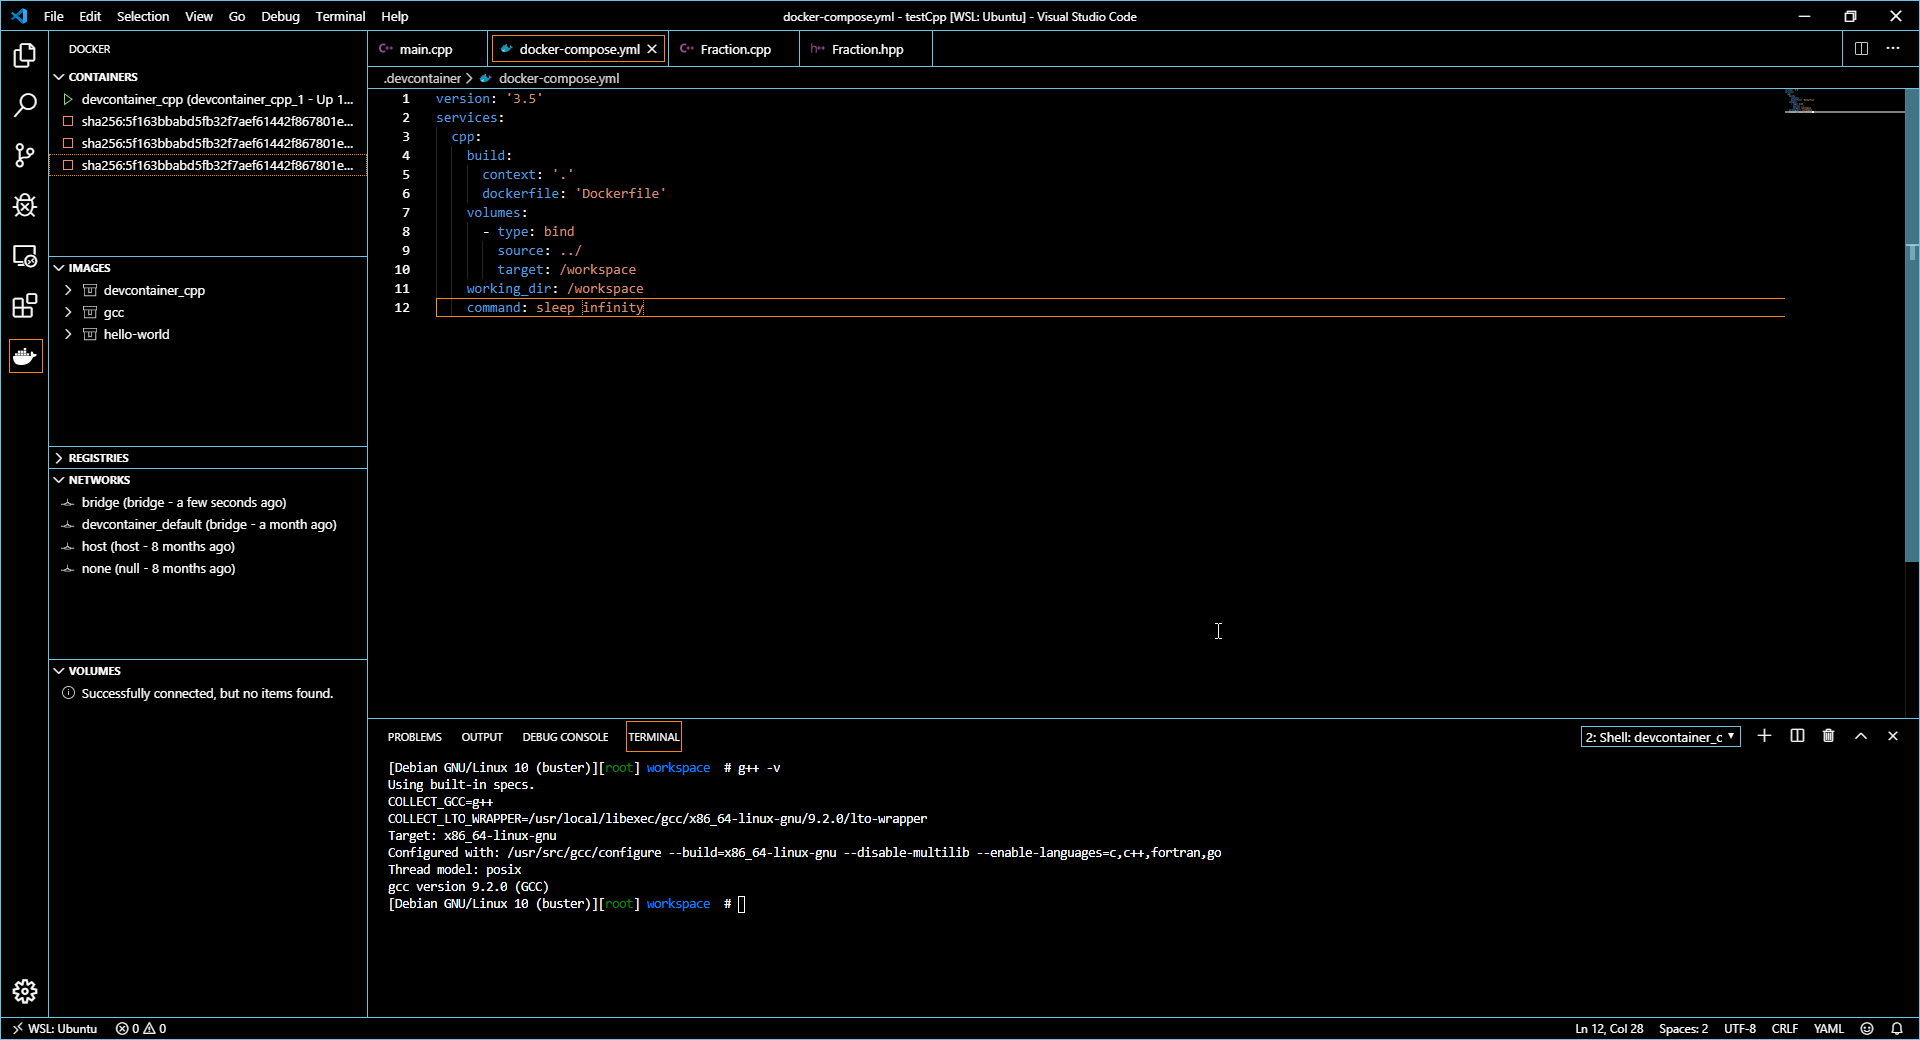Select the first stopped sha256 container
The image size is (1920, 1040).
point(208,121)
